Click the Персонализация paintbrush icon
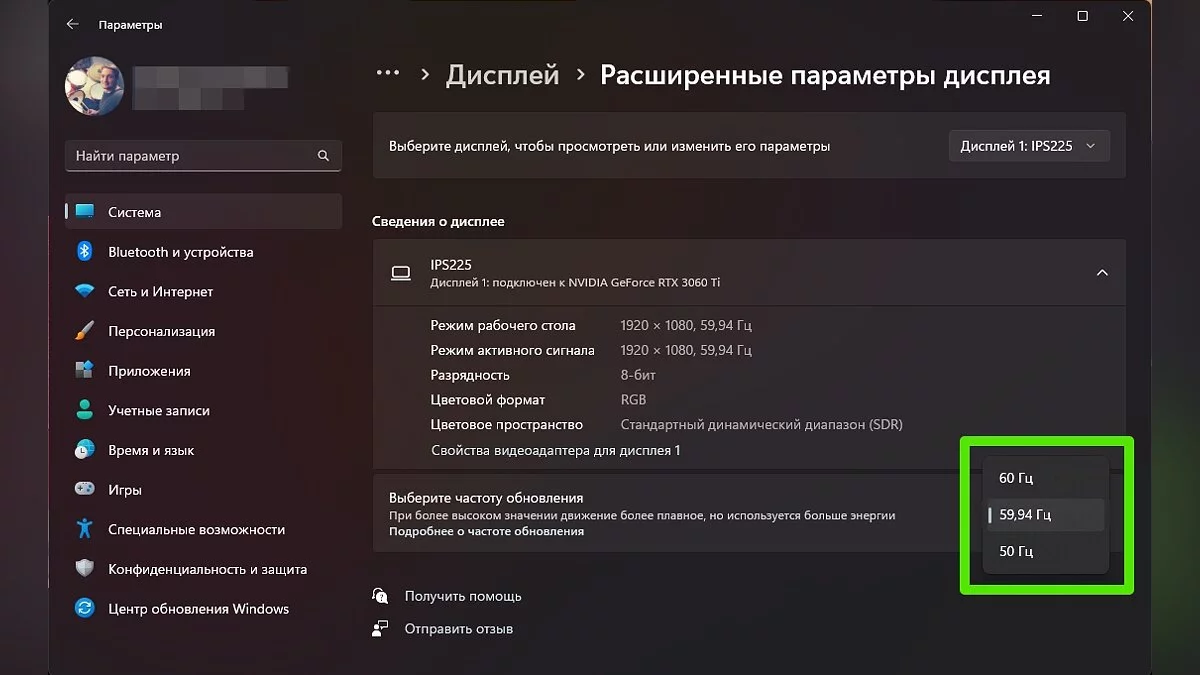Screen dimensions: 1200x675 point(85,331)
